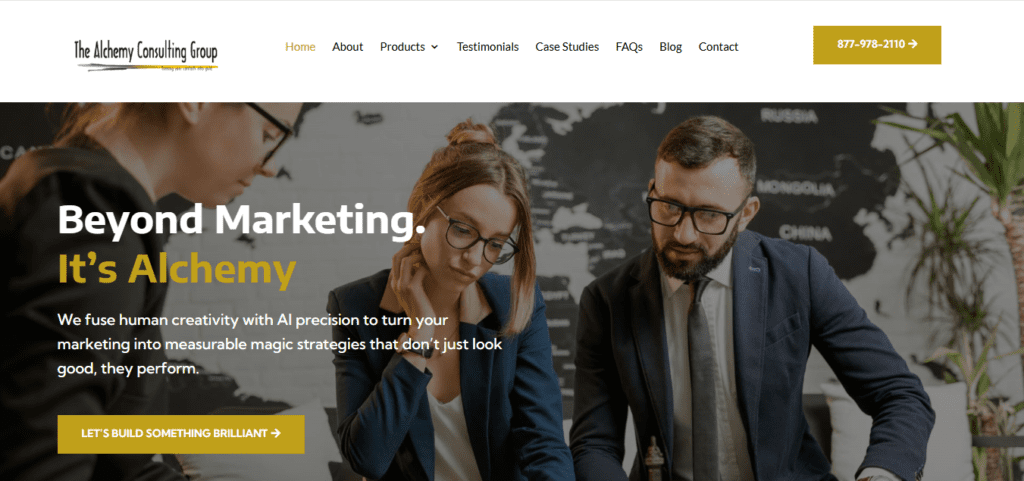Click the Beyond Marketing headline
Screen dimensions: 1024x481
[x=242, y=220]
